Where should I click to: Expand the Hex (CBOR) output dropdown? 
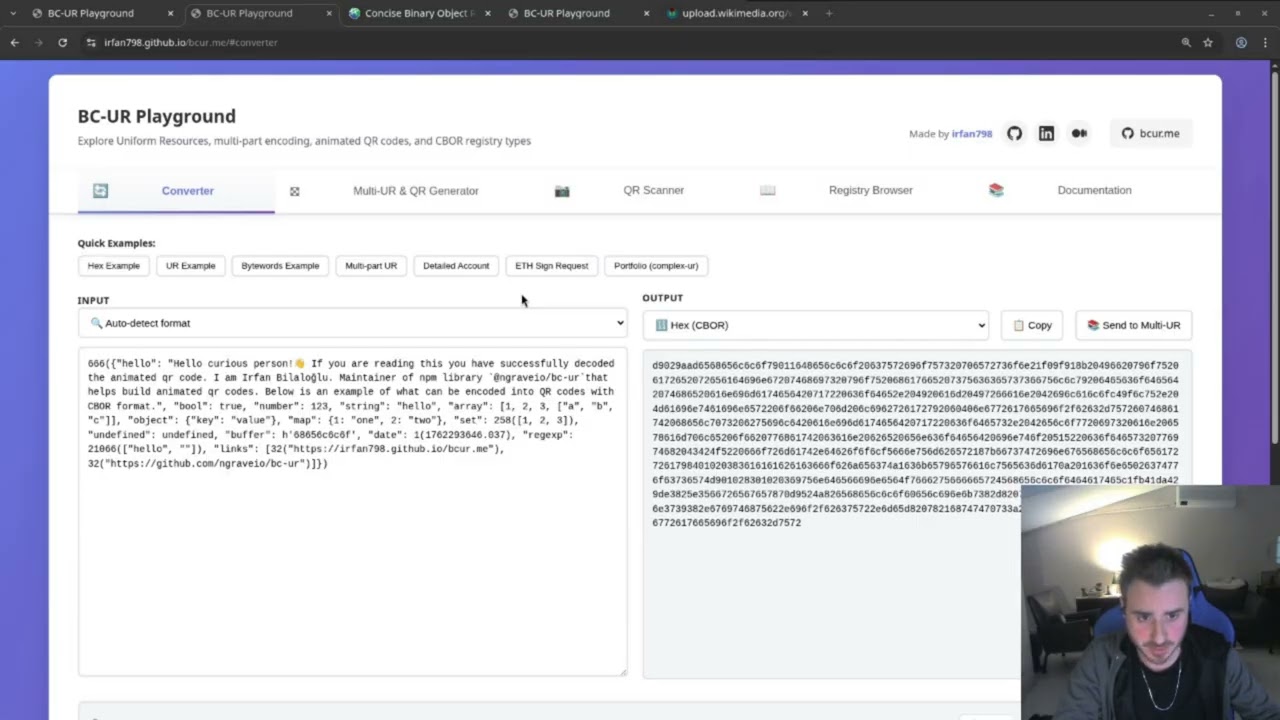[x=816, y=325]
